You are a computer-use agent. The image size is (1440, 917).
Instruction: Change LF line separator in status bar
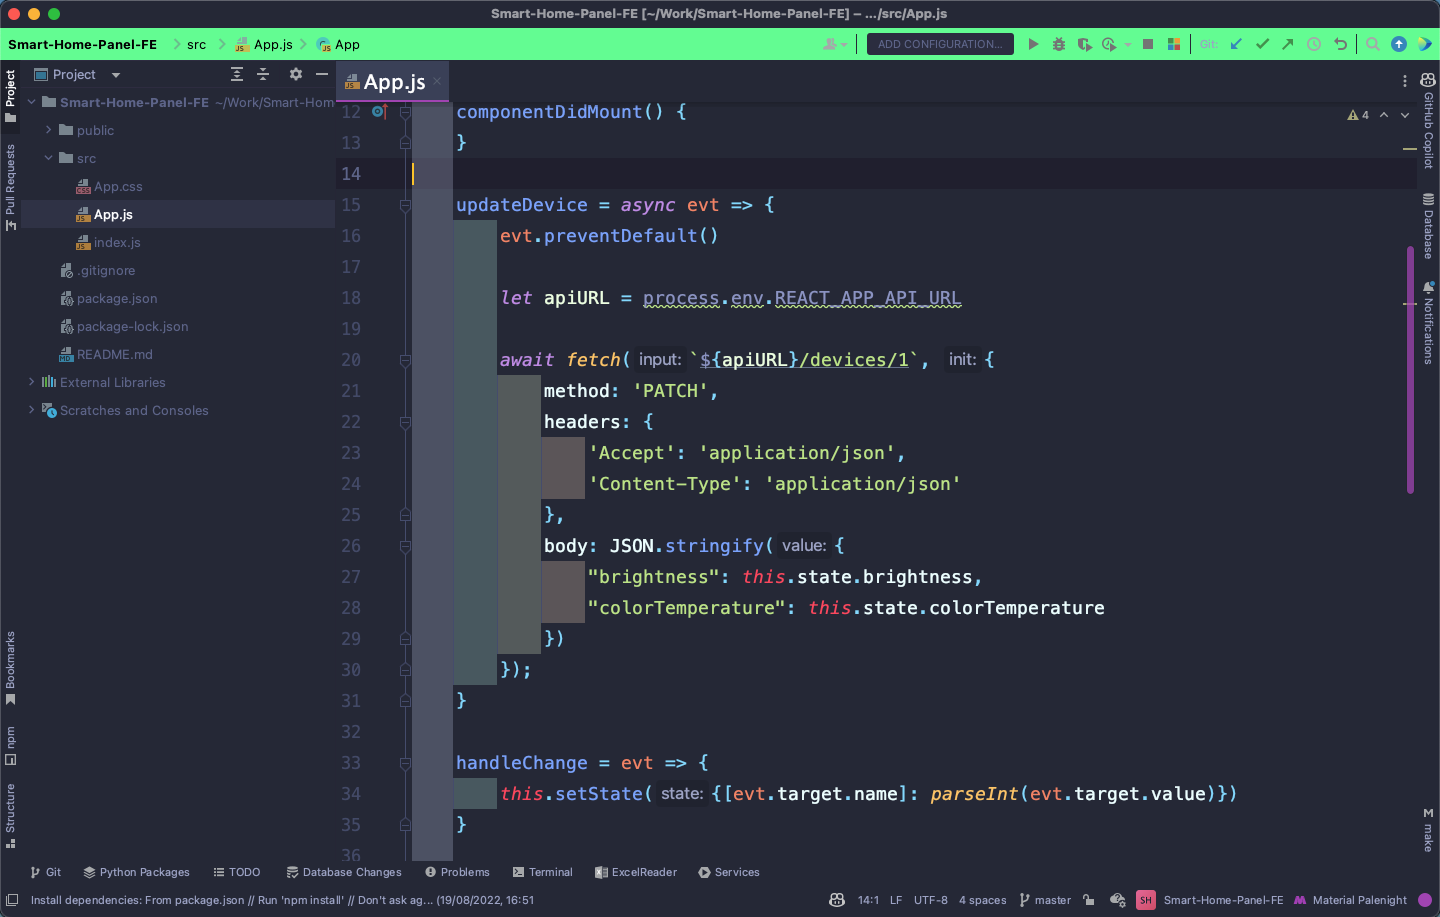896,900
